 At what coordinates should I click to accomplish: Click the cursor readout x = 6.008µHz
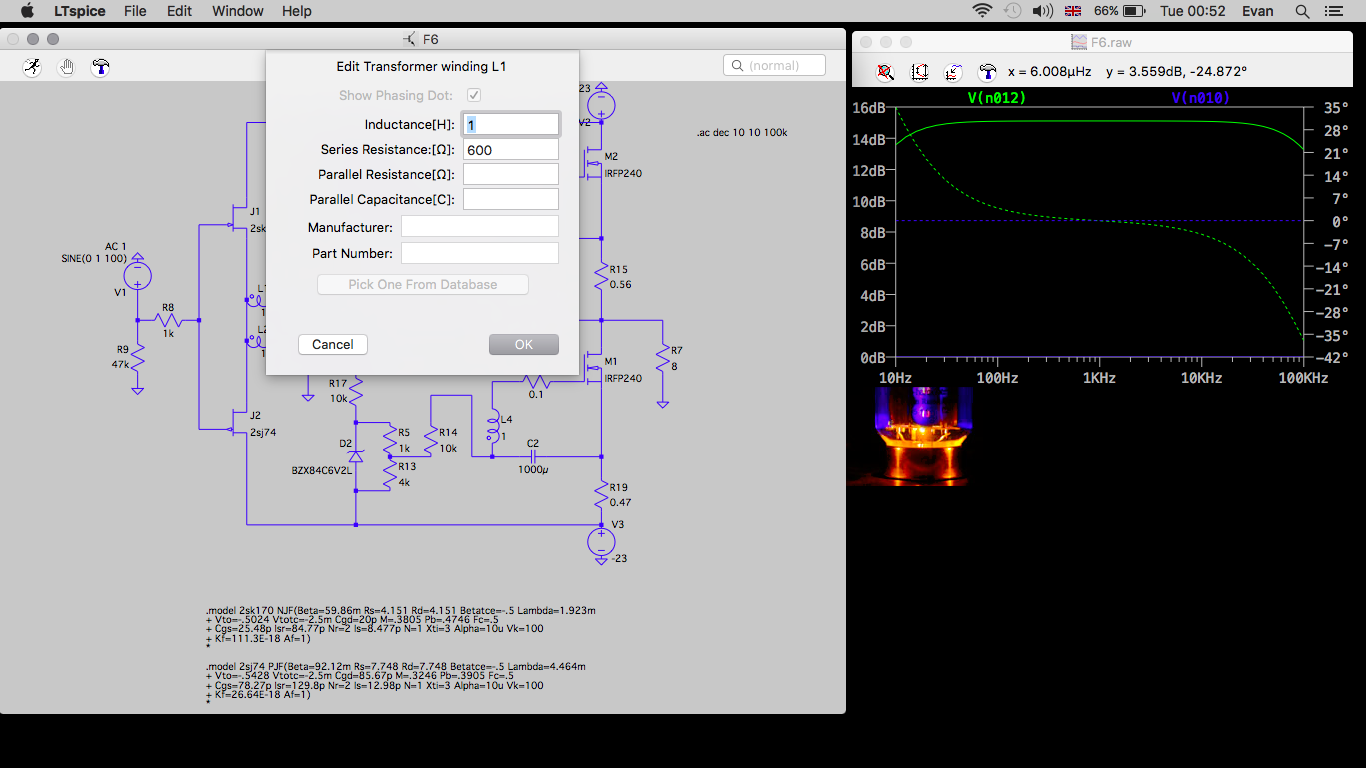pyautogui.click(x=1050, y=72)
